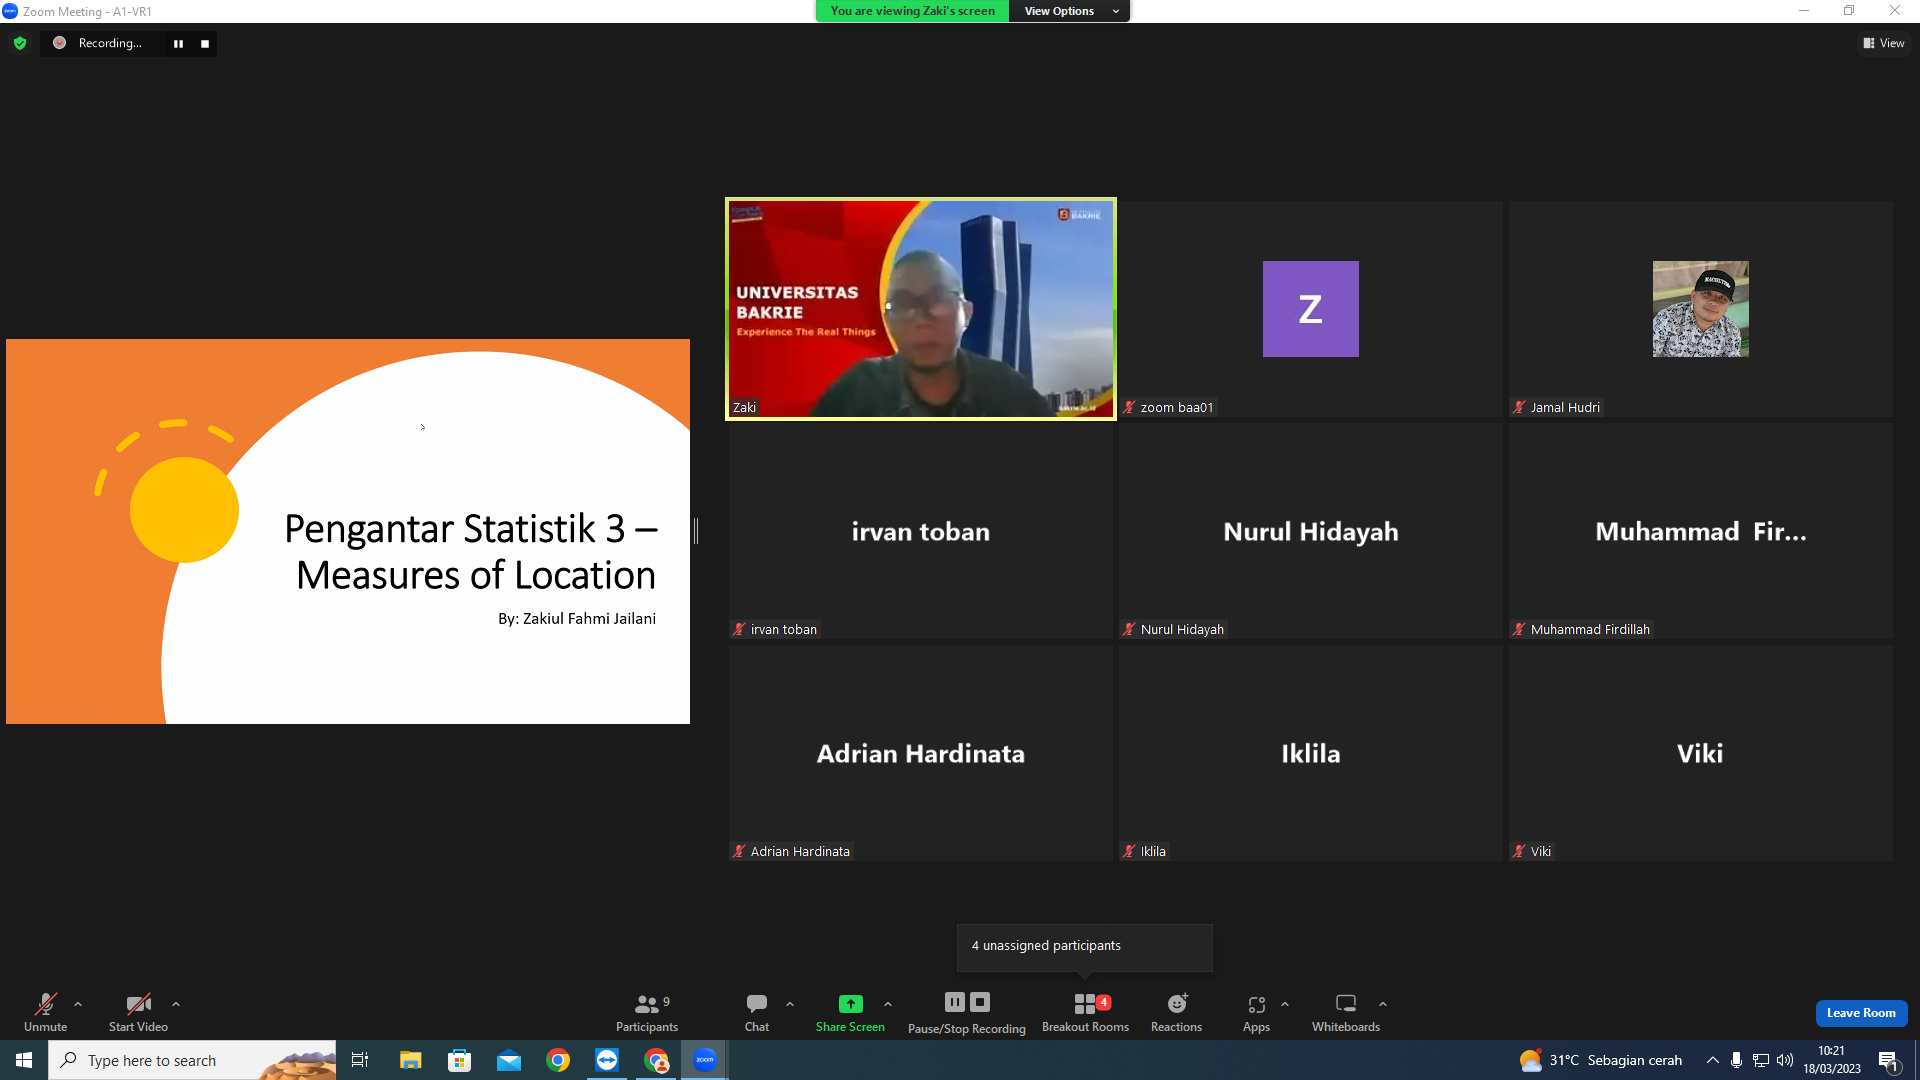Screen dimensions: 1920x1080
Task: Click the View layout button
Action: [1884, 43]
